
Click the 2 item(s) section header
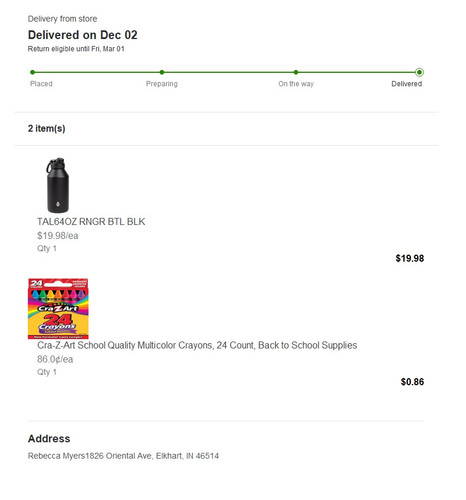point(47,129)
